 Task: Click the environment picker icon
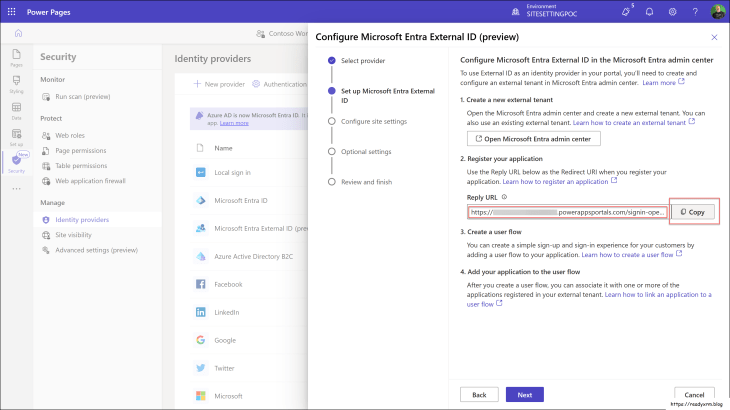[515, 12]
